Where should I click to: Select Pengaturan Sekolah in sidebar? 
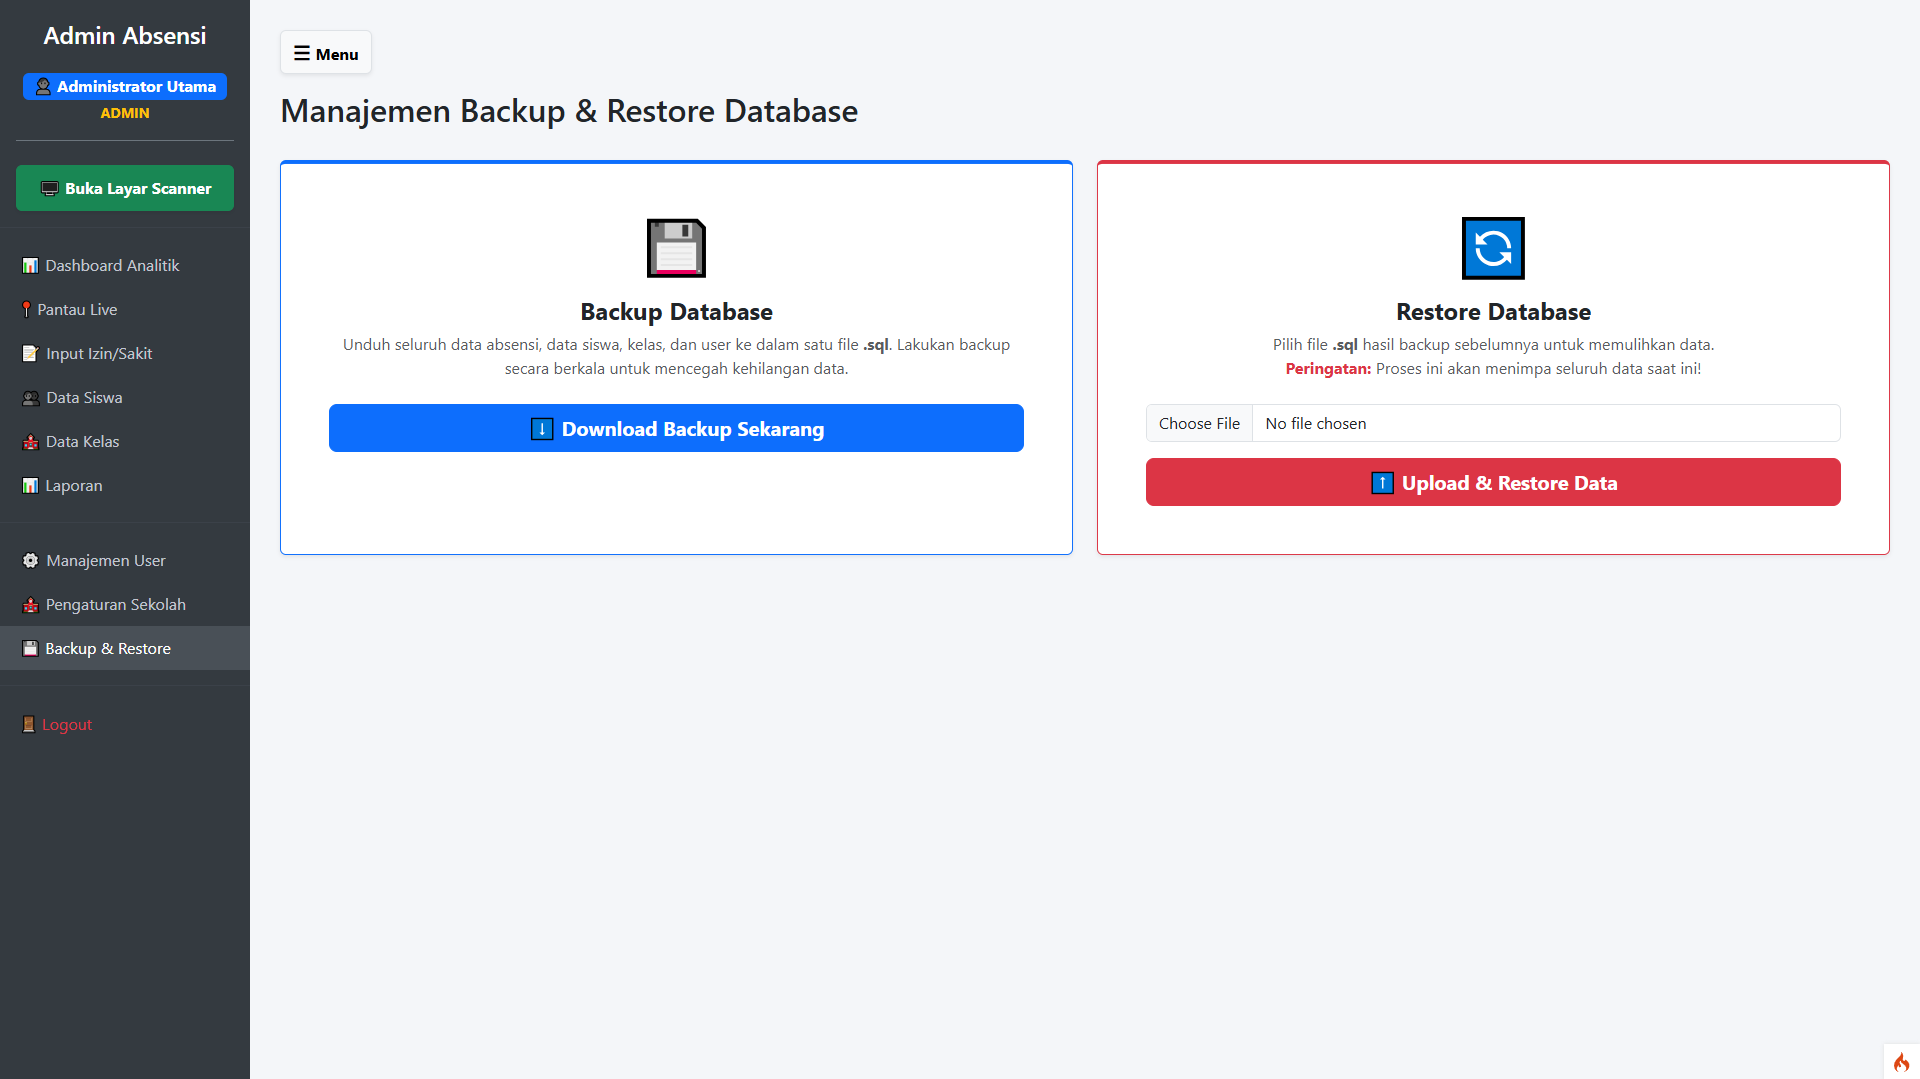pos(115,605)
